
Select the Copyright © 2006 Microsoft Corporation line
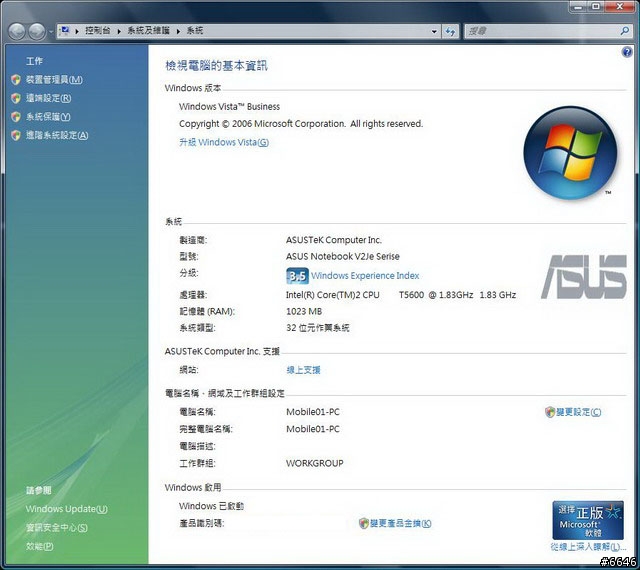(301, 124)
